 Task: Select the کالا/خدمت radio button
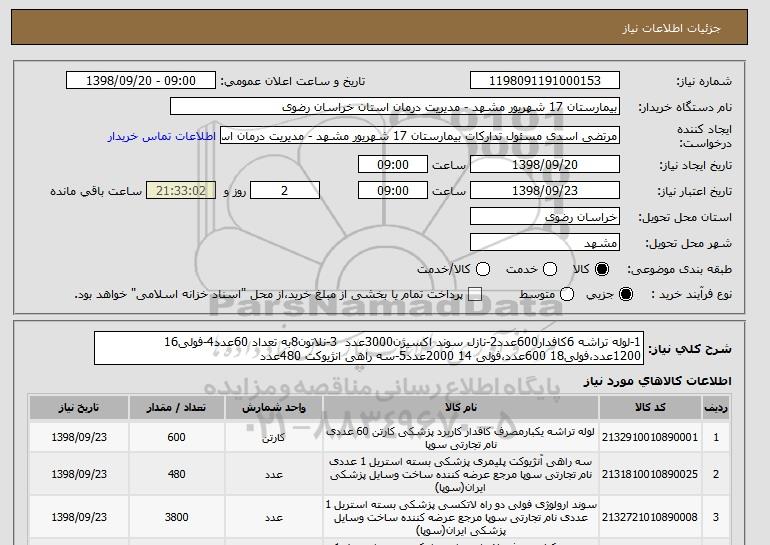(x=483, y=269)
